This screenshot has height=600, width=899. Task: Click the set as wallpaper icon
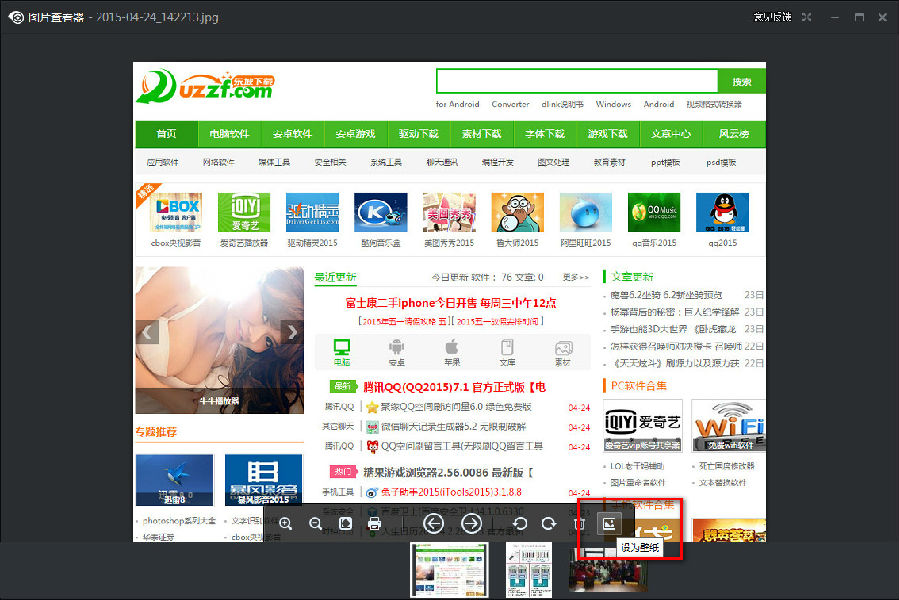(608, 522)
